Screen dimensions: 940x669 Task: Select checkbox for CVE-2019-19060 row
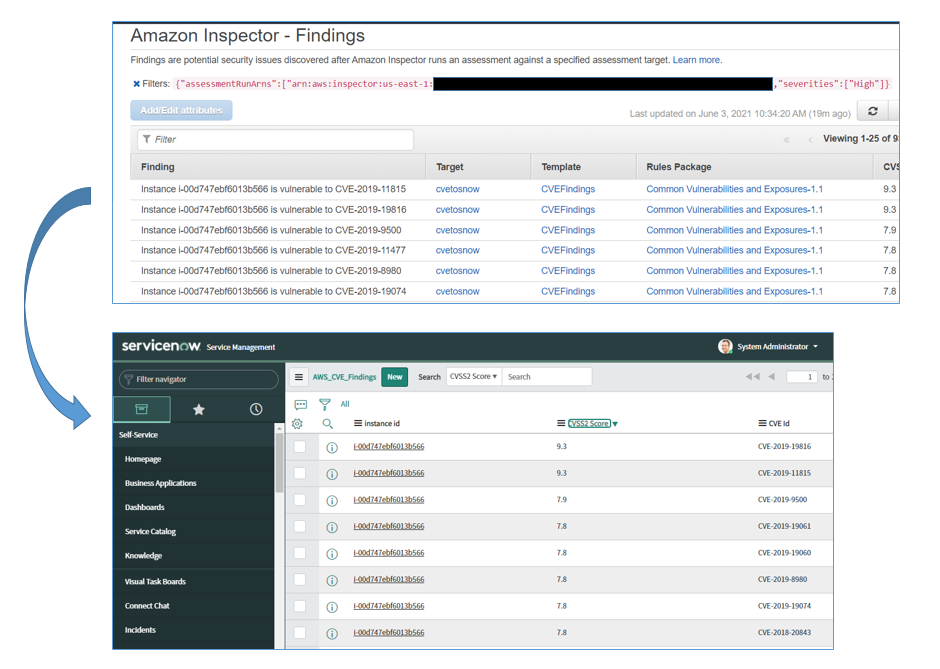(x=300, y=553)
